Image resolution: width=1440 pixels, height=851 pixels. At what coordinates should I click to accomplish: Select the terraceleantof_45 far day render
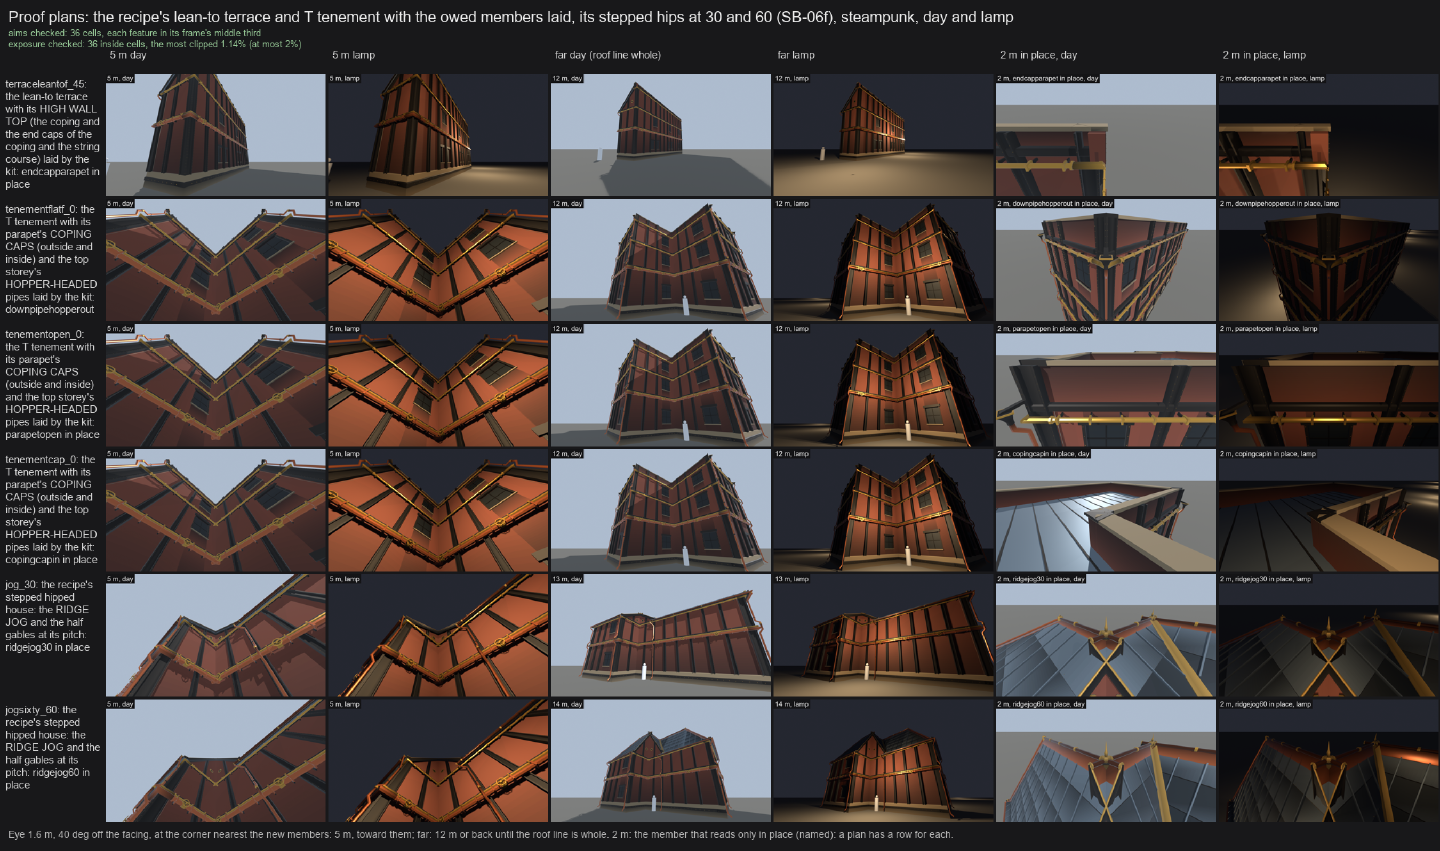point(661,135)
